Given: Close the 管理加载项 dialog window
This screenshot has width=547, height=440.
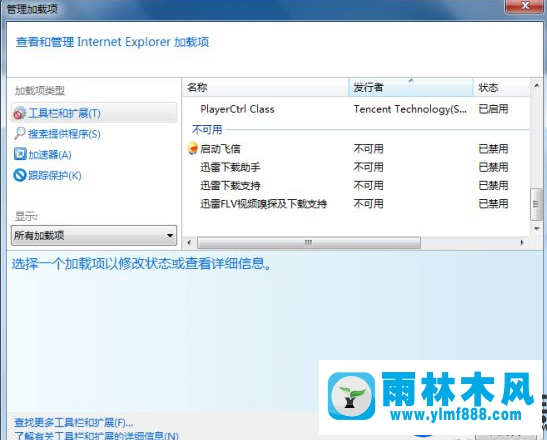Looking at the screenshot, I should coord(524,6).
